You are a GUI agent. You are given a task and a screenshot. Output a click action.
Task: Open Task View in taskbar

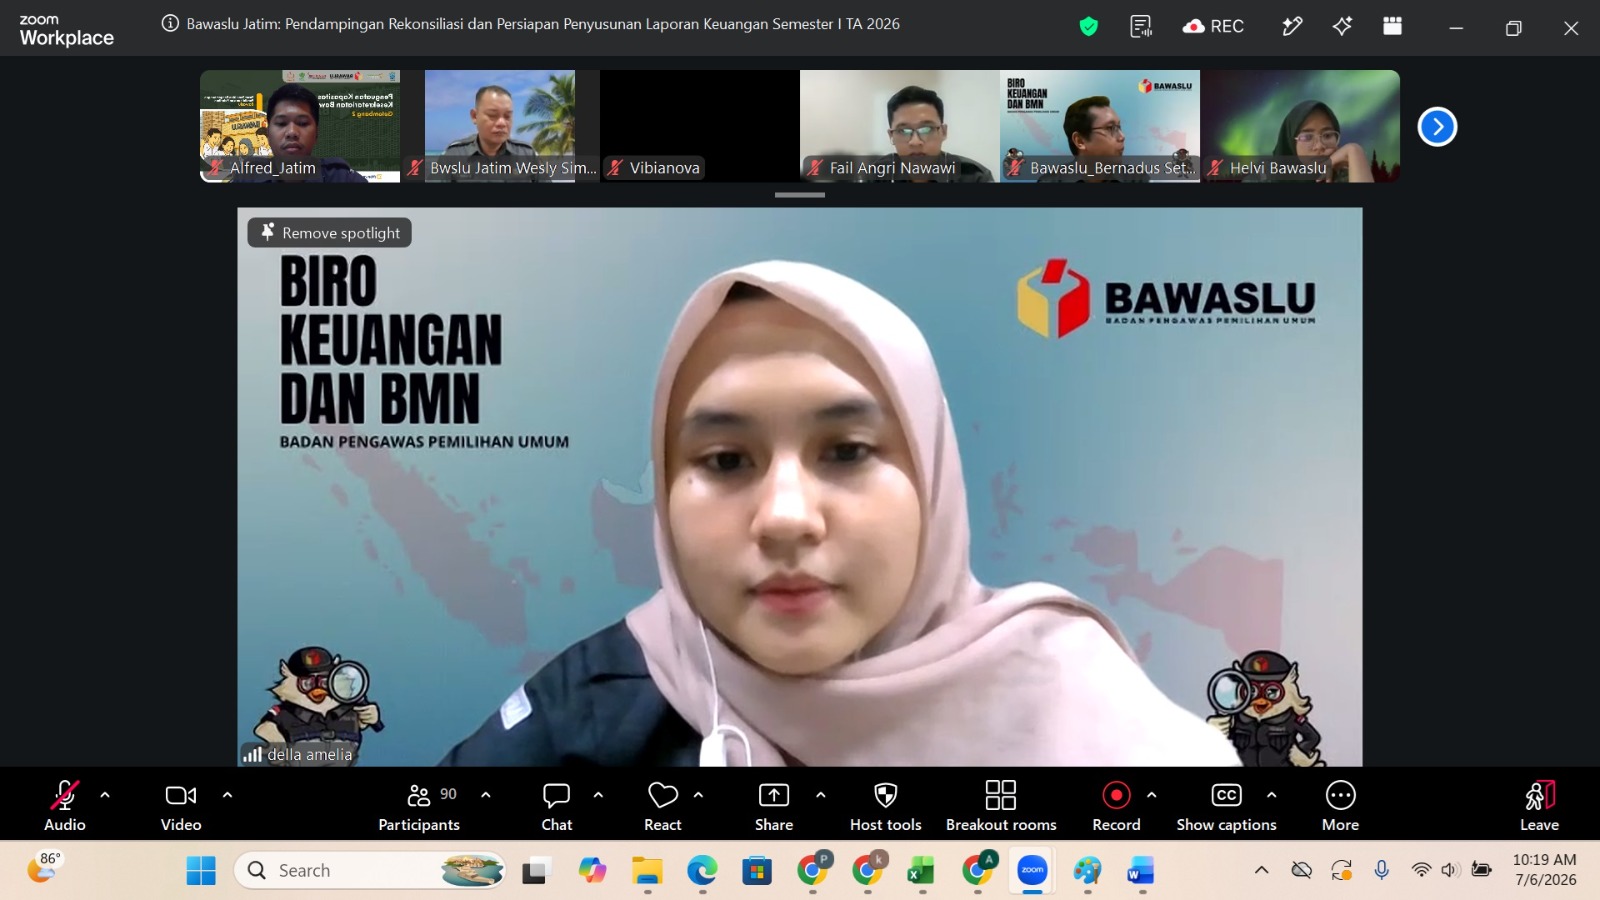click(x=537, y=871)
